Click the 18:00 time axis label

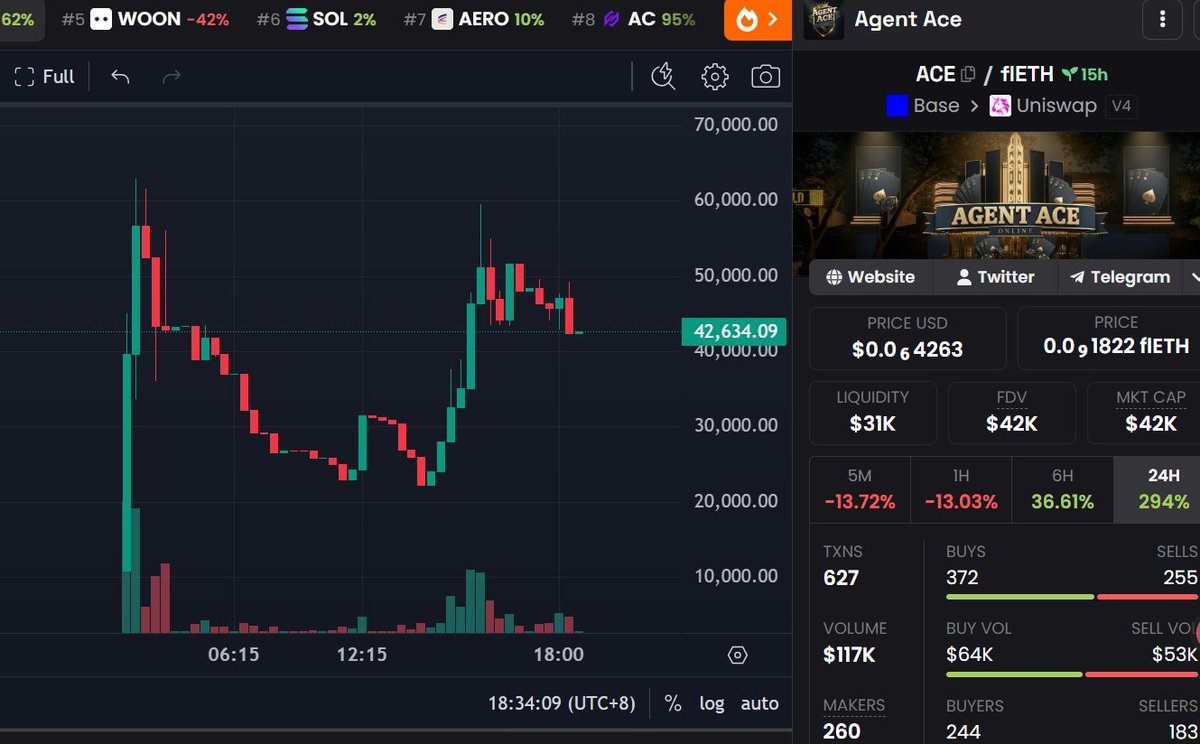[x=559, y=655]
